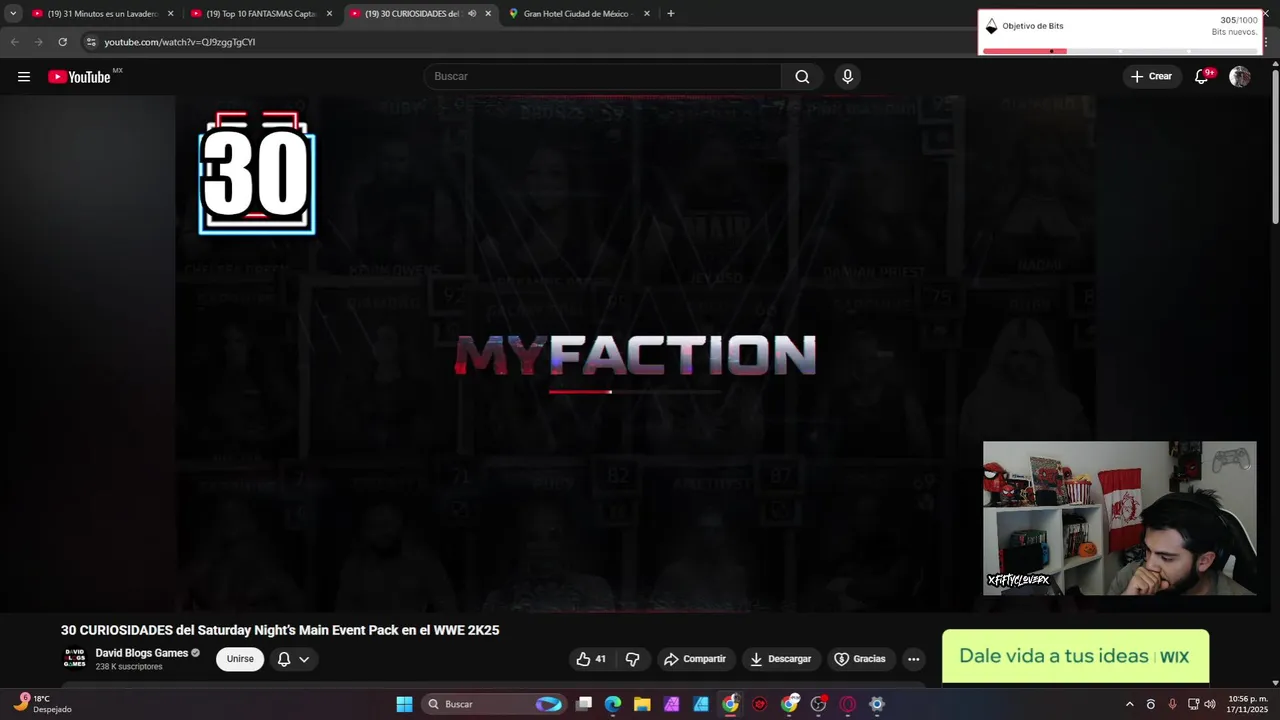
Task: Download the video with Descargar
Action: tap(781, 659)
